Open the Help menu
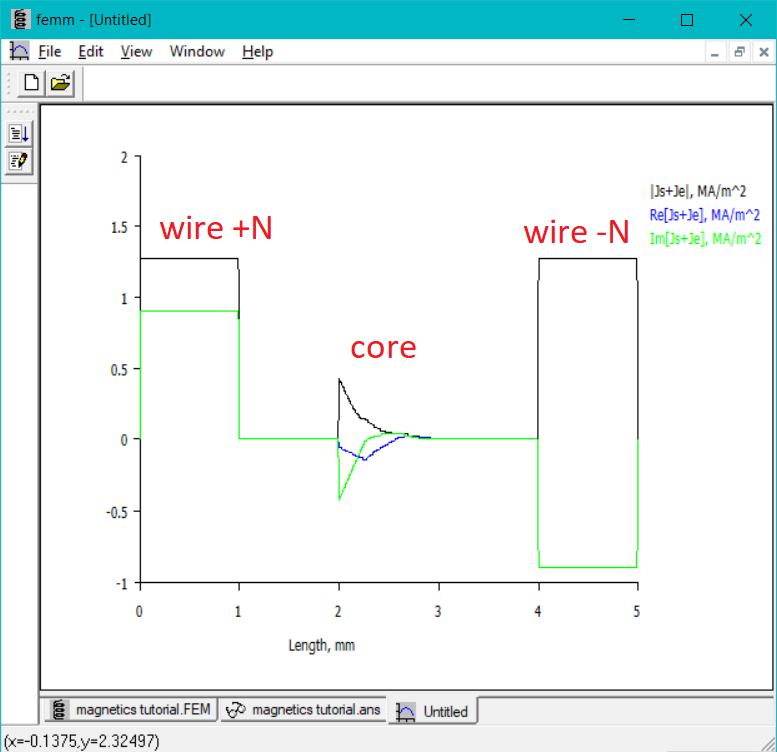This screenshot has height=752, width=777. (257, 52)
